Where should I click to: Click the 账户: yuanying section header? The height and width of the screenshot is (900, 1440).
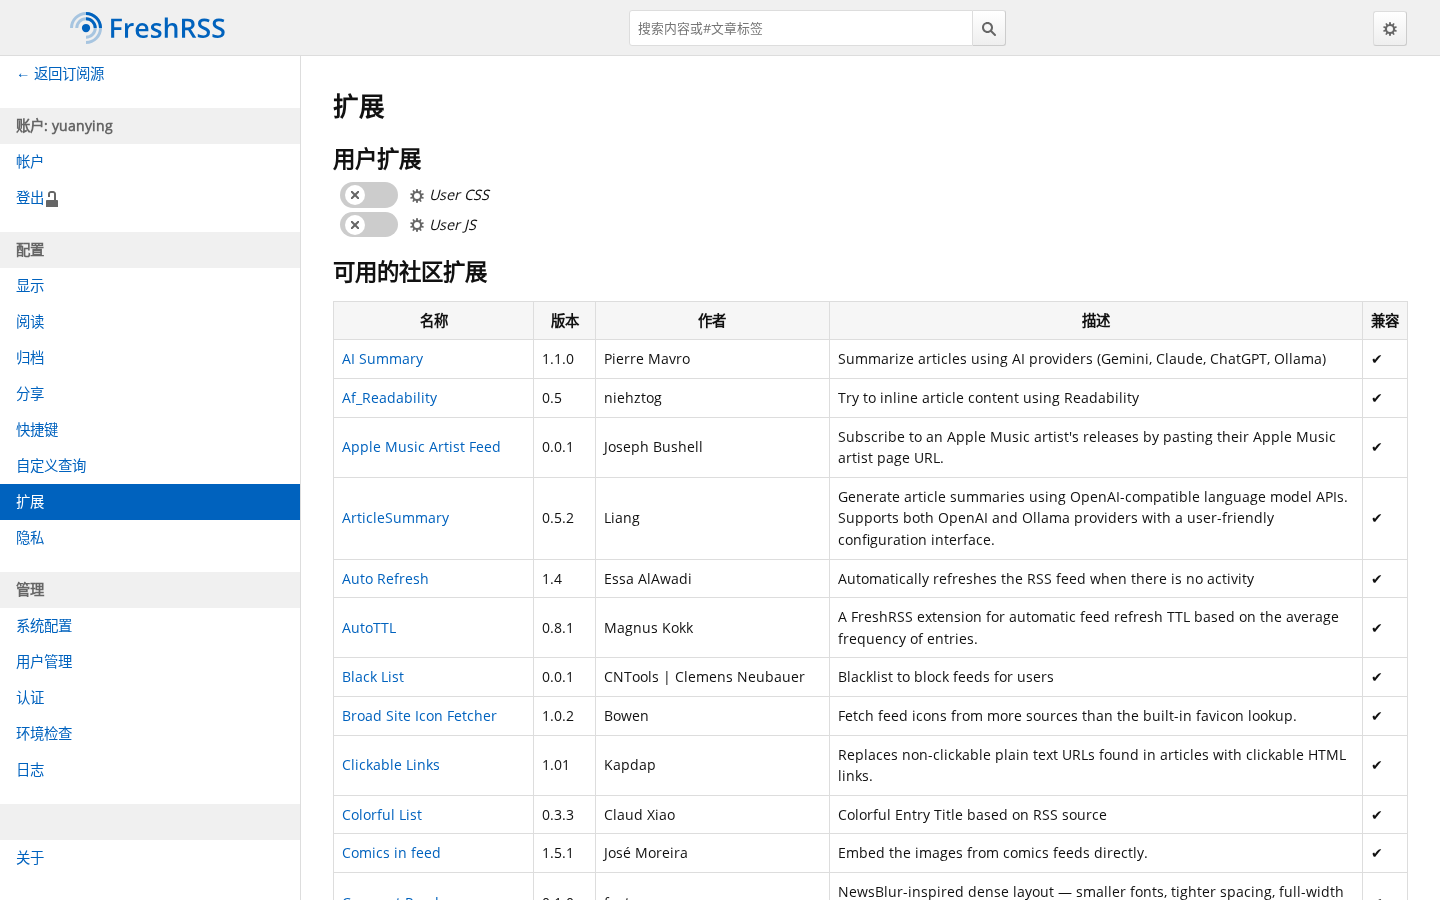point(150,126)
